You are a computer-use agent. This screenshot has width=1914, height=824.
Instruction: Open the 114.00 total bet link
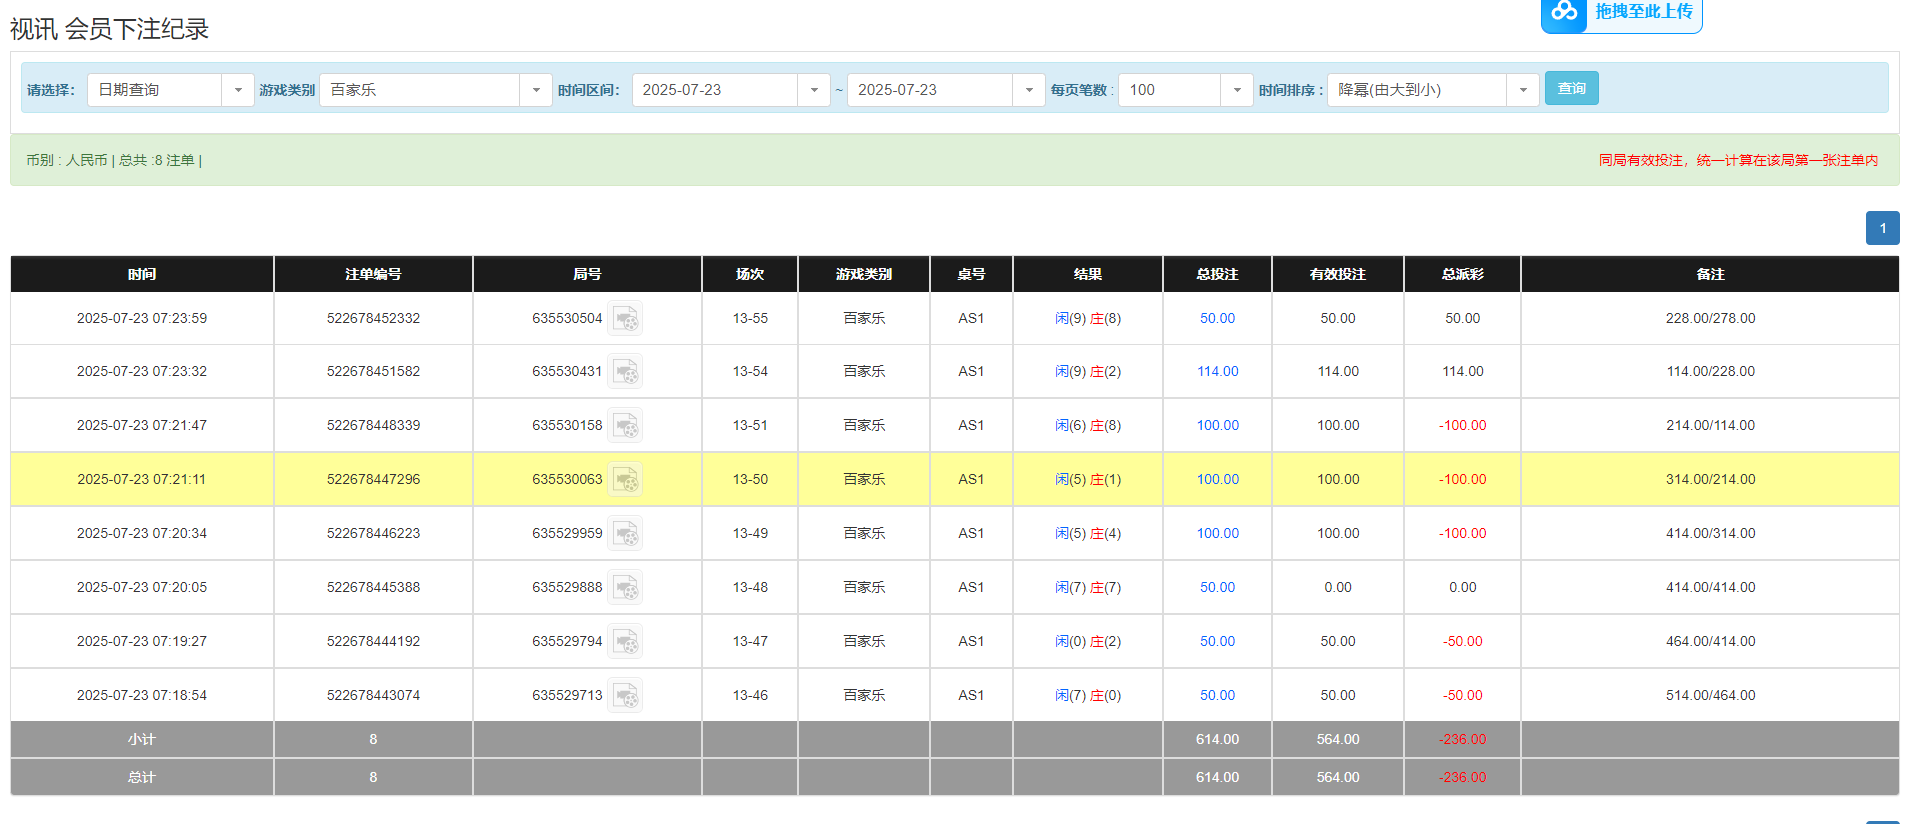[x=1217, y=372]
